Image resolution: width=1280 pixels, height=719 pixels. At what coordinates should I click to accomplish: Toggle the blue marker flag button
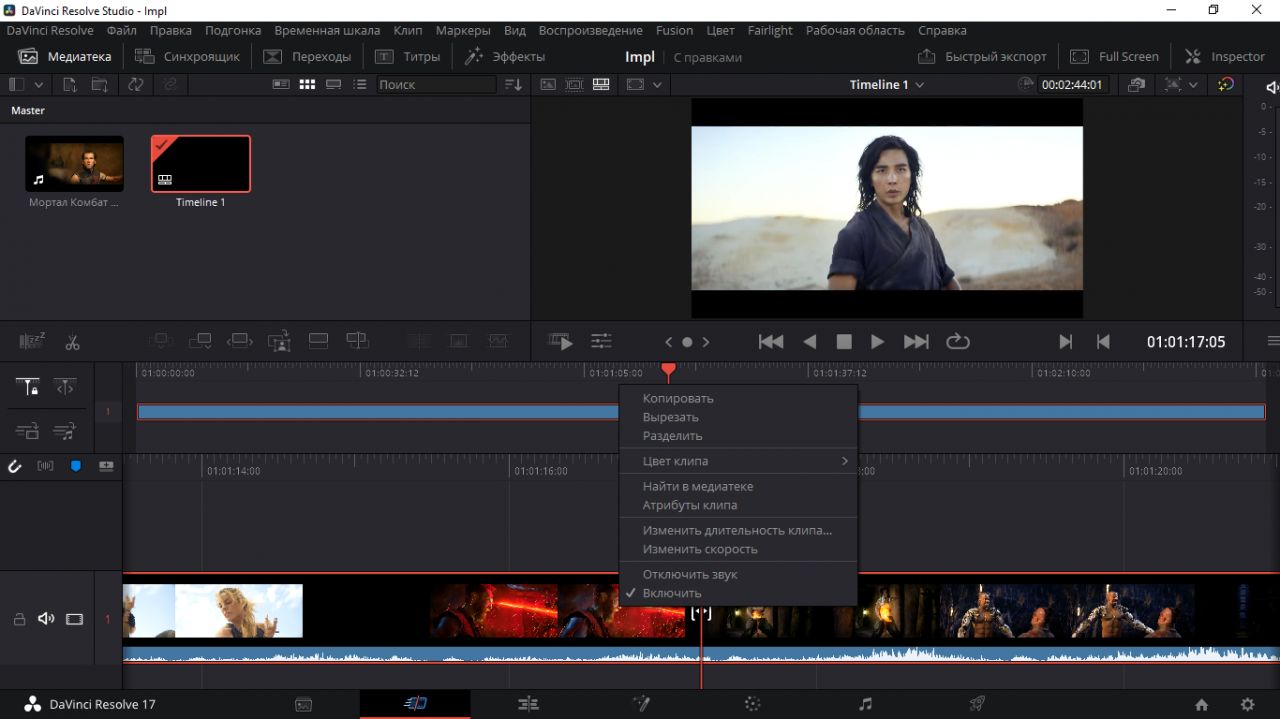tap(75, 466)
